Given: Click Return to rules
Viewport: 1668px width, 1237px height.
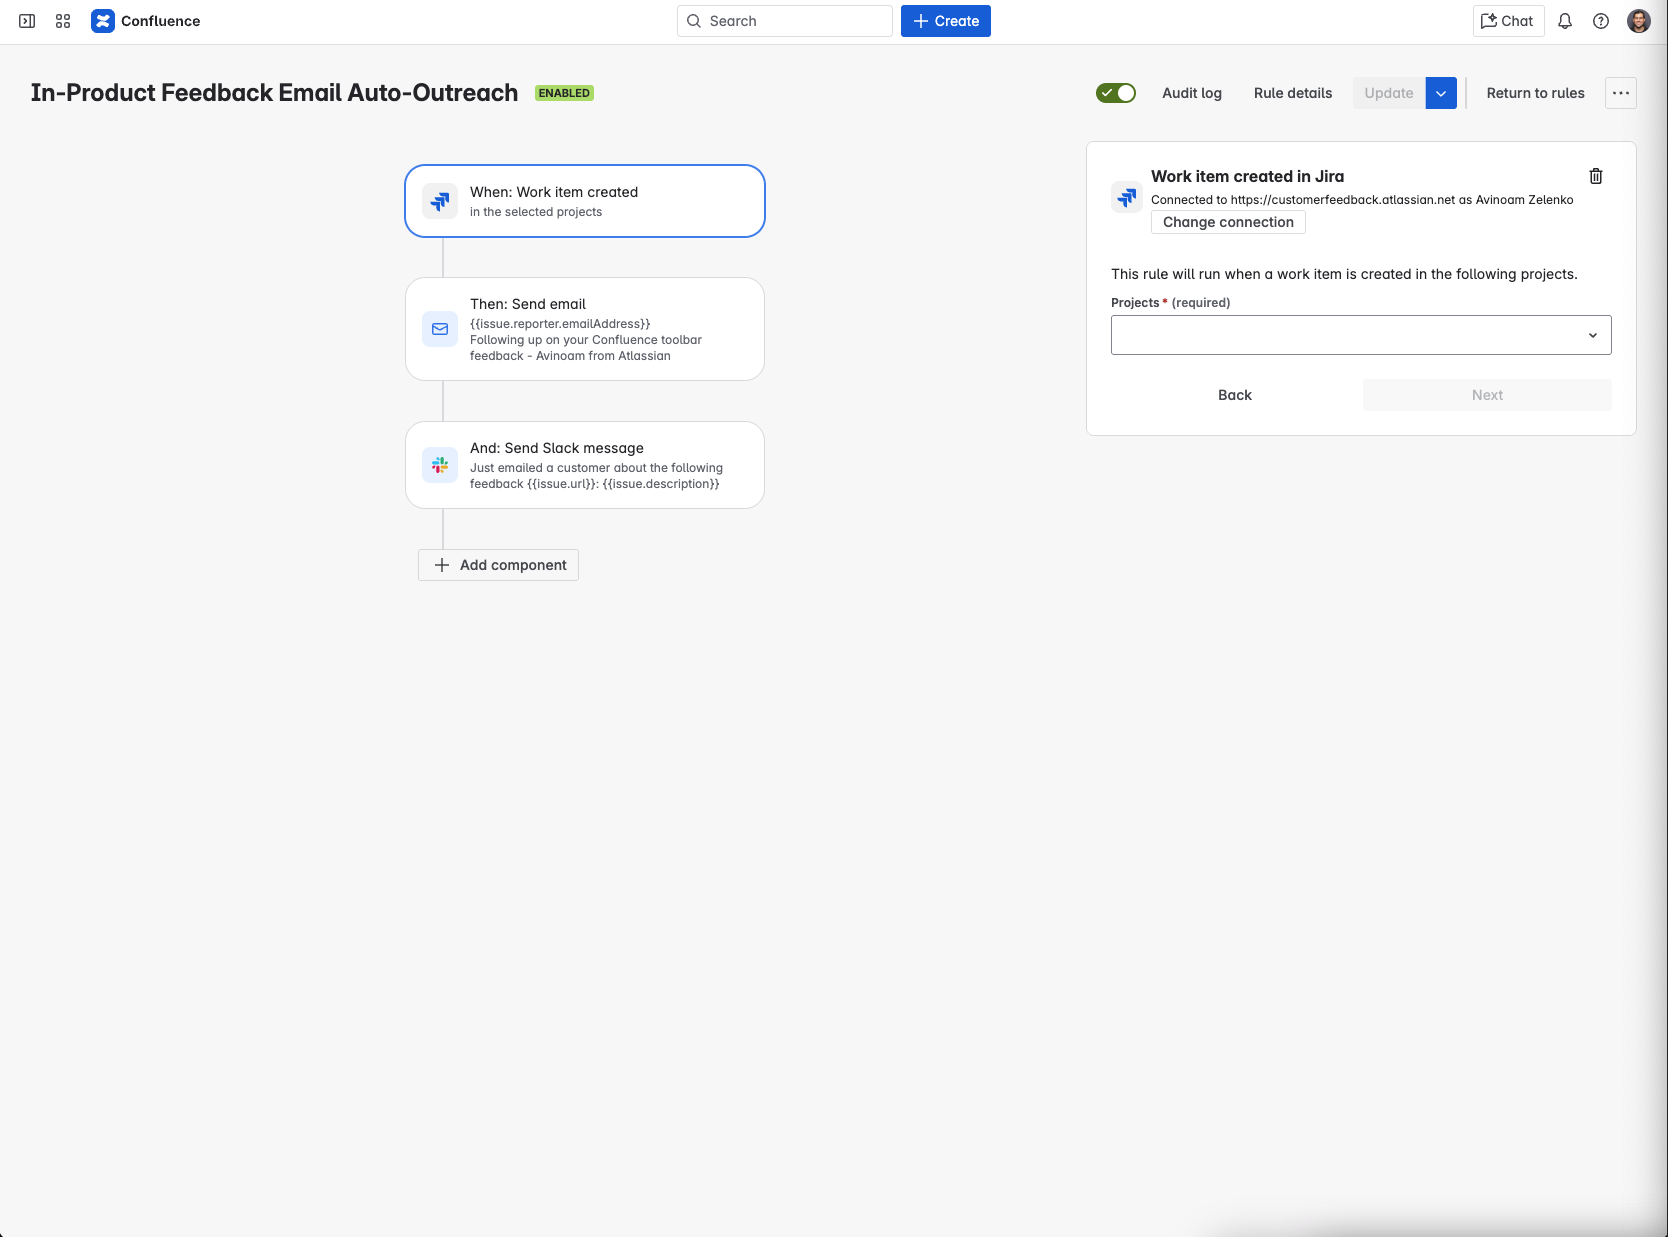Looking at the screenshot, I should 1535,92.
